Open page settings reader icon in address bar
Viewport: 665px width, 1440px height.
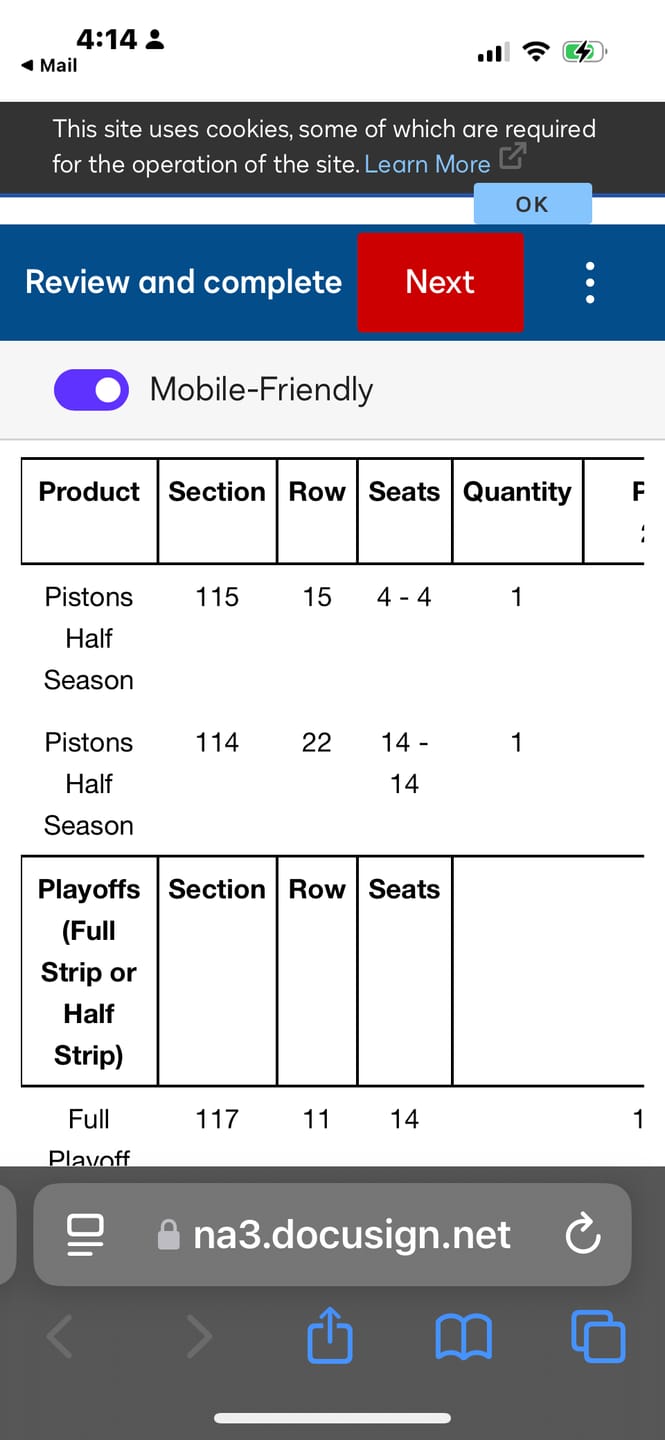pyautogui.click(x=85, y=1235)
